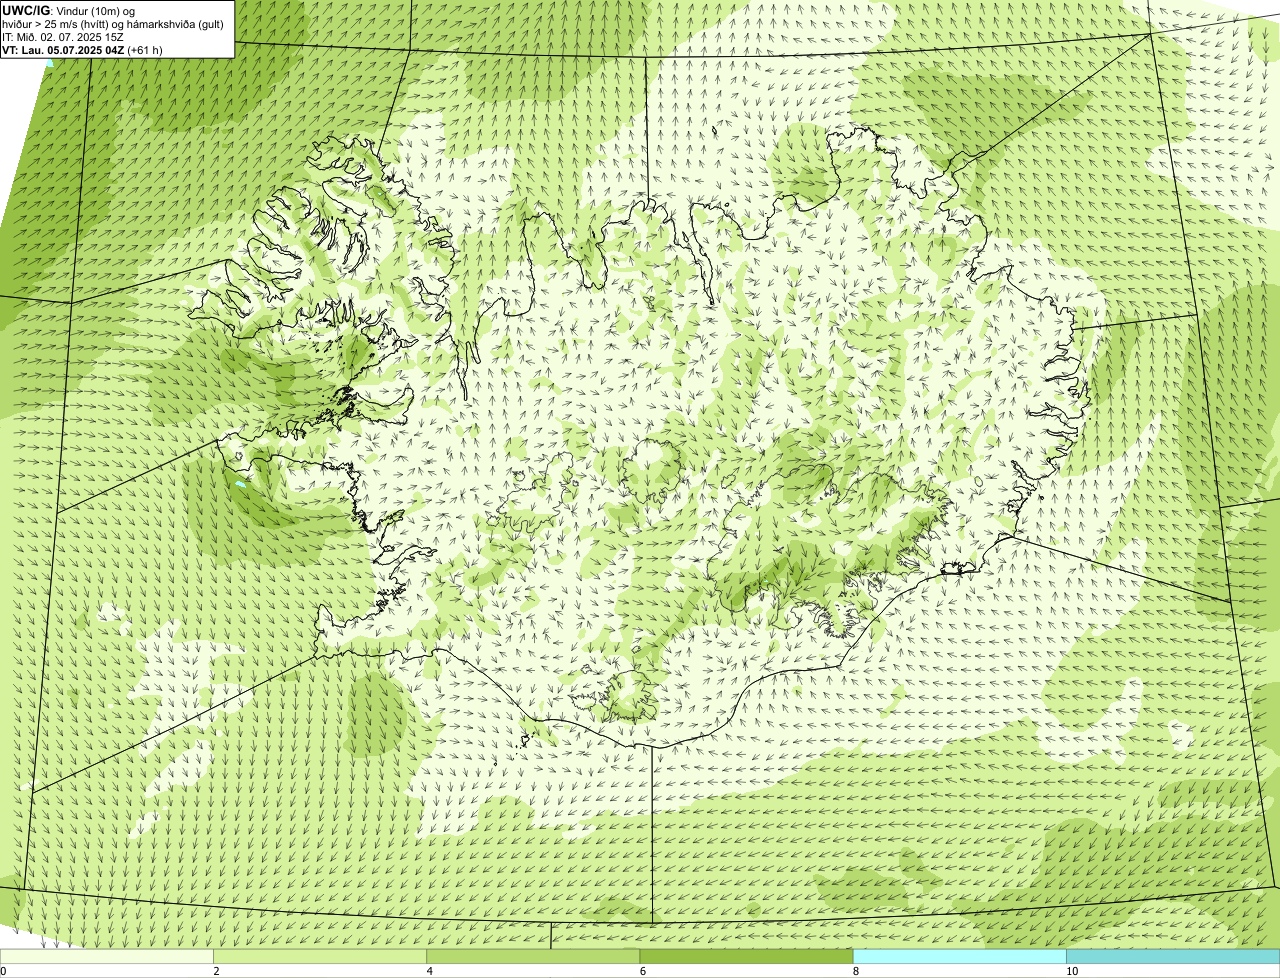The height and width of the screenshot is (978, 1280).
Task: Click the palest 0–2 colour bar segment
Action: pos(106,957)
